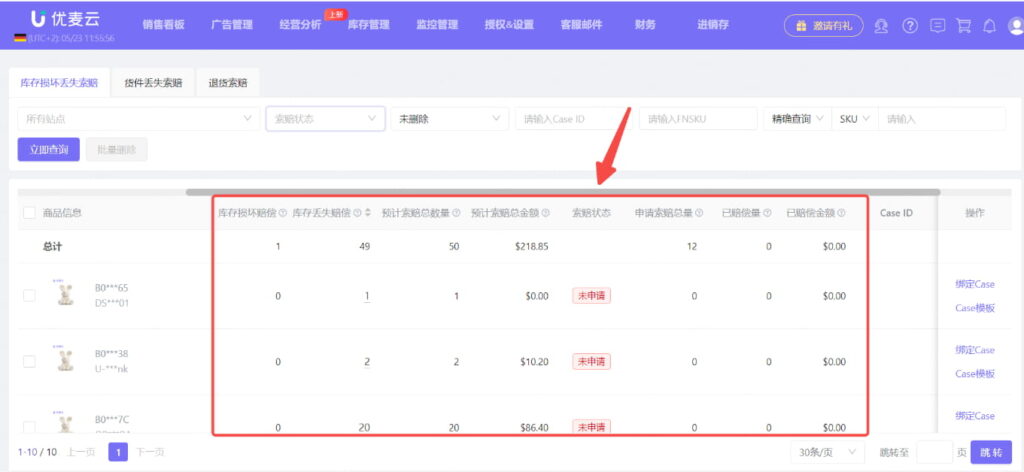Show tooltip icon next to 库存丢失赔偿 header
Screen dimensions: 1024x472
pos(357,213)
